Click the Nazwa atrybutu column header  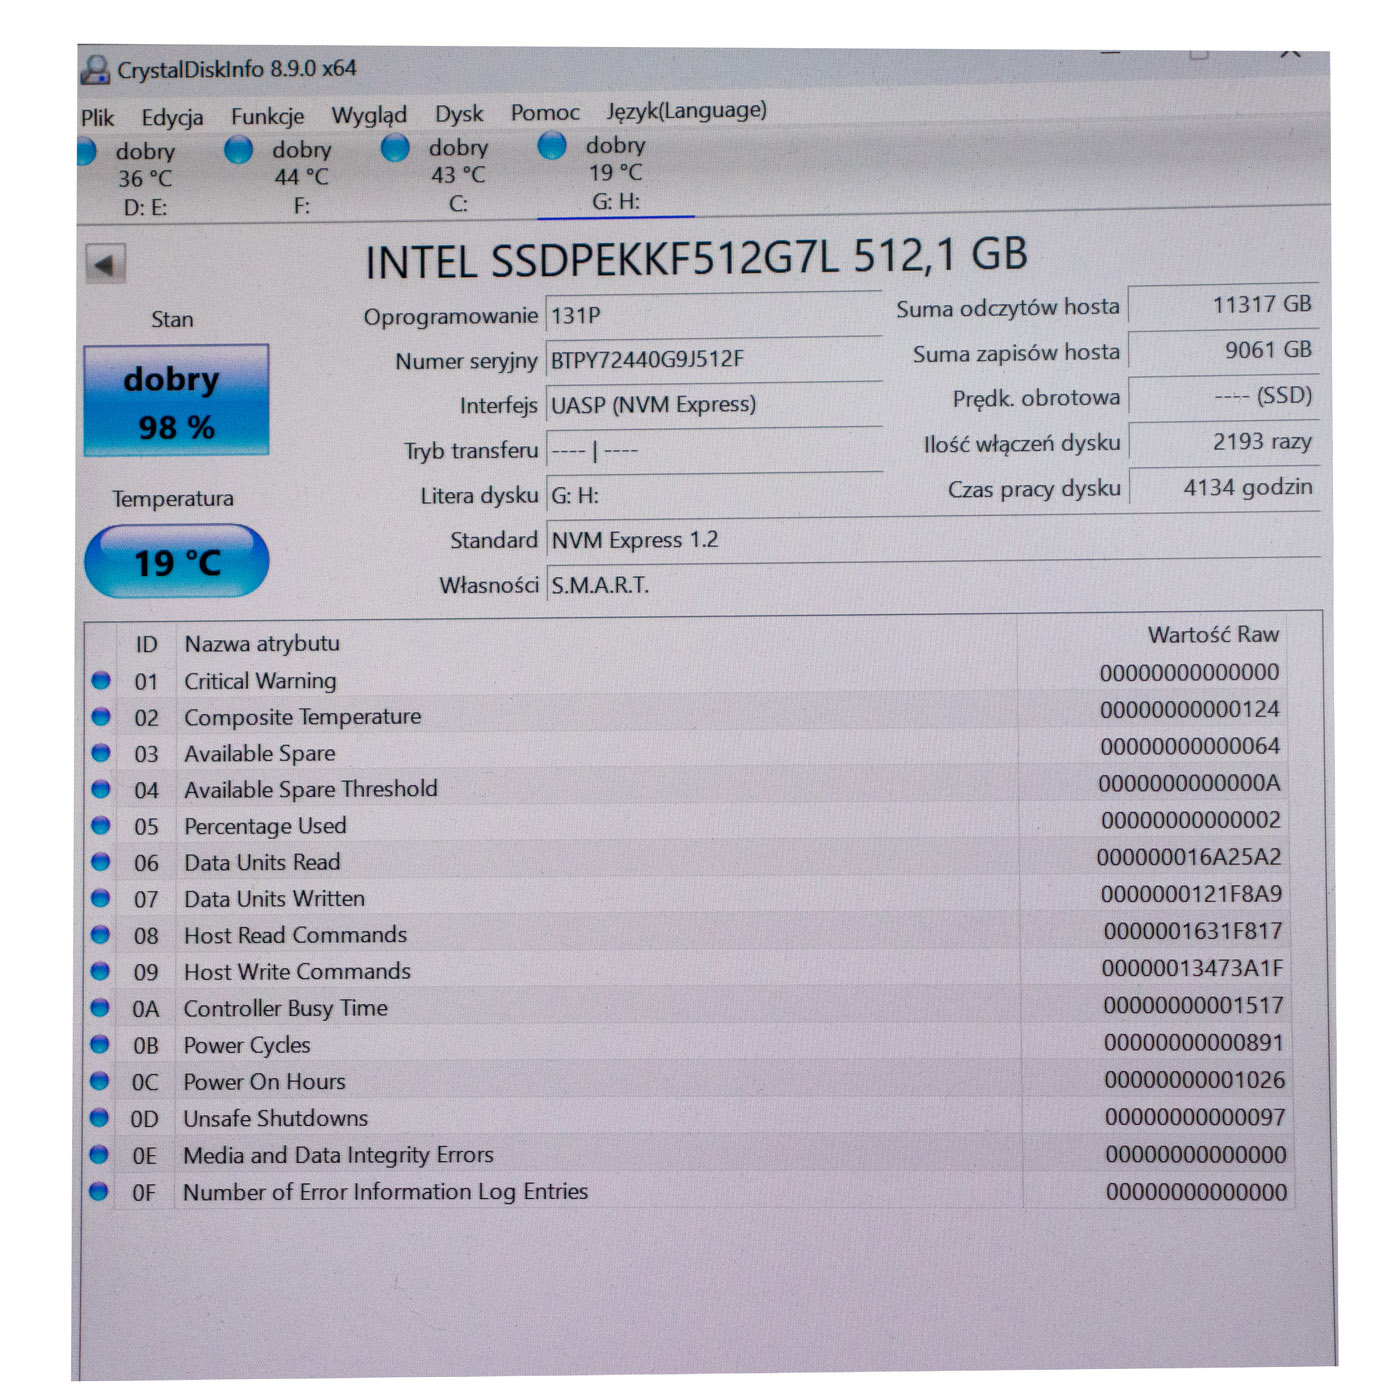point(262,644)
